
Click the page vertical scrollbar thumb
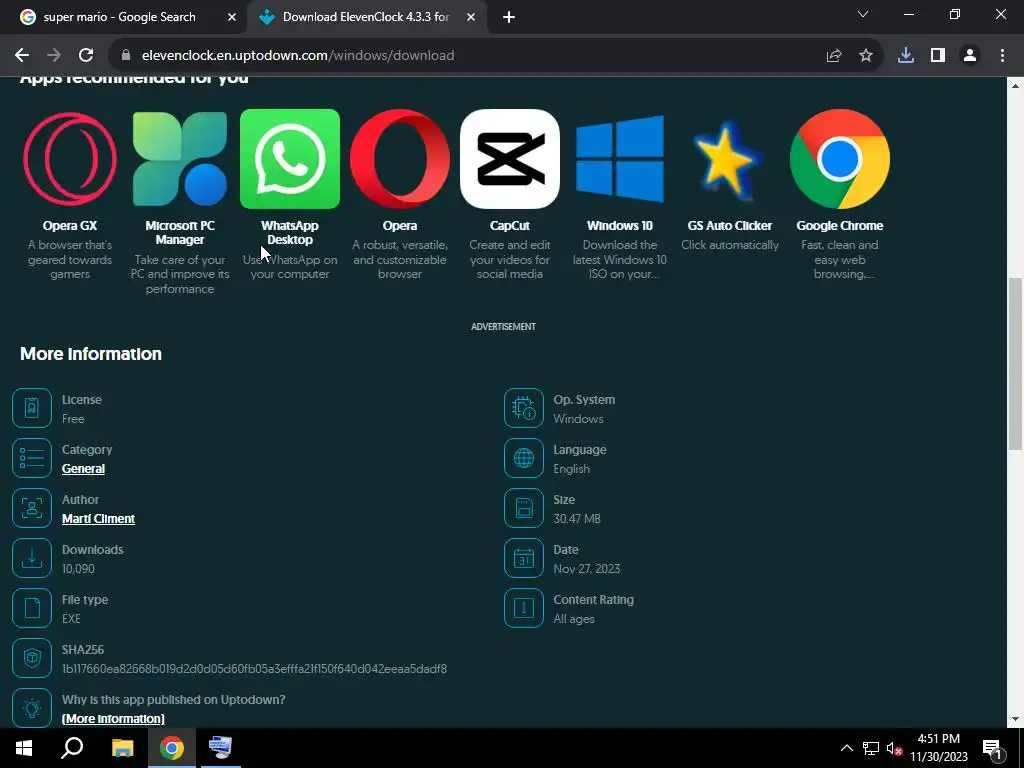(1015, 363)
